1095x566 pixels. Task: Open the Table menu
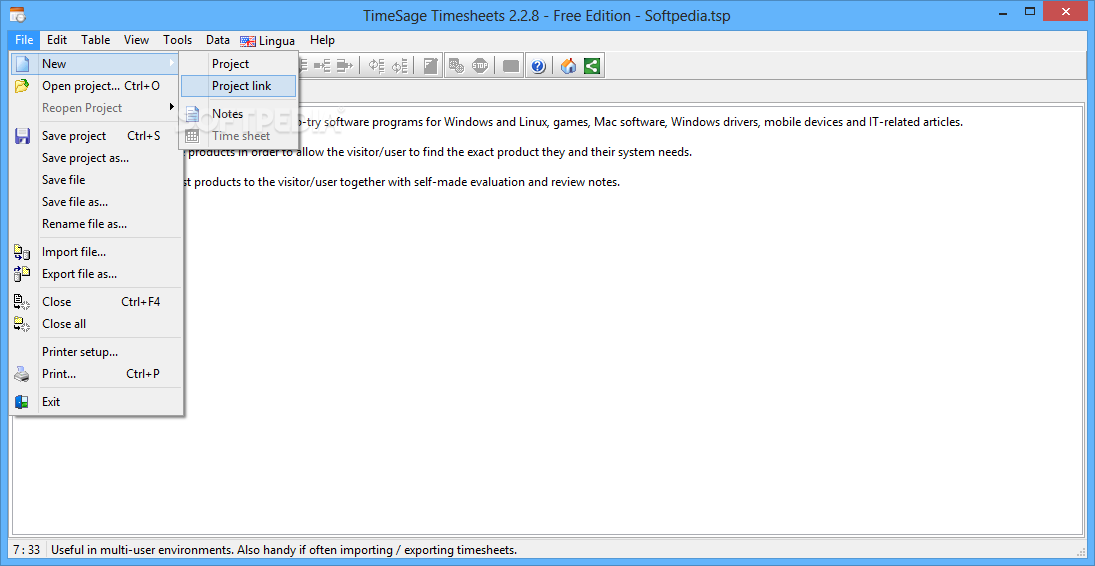click(96, 40)
